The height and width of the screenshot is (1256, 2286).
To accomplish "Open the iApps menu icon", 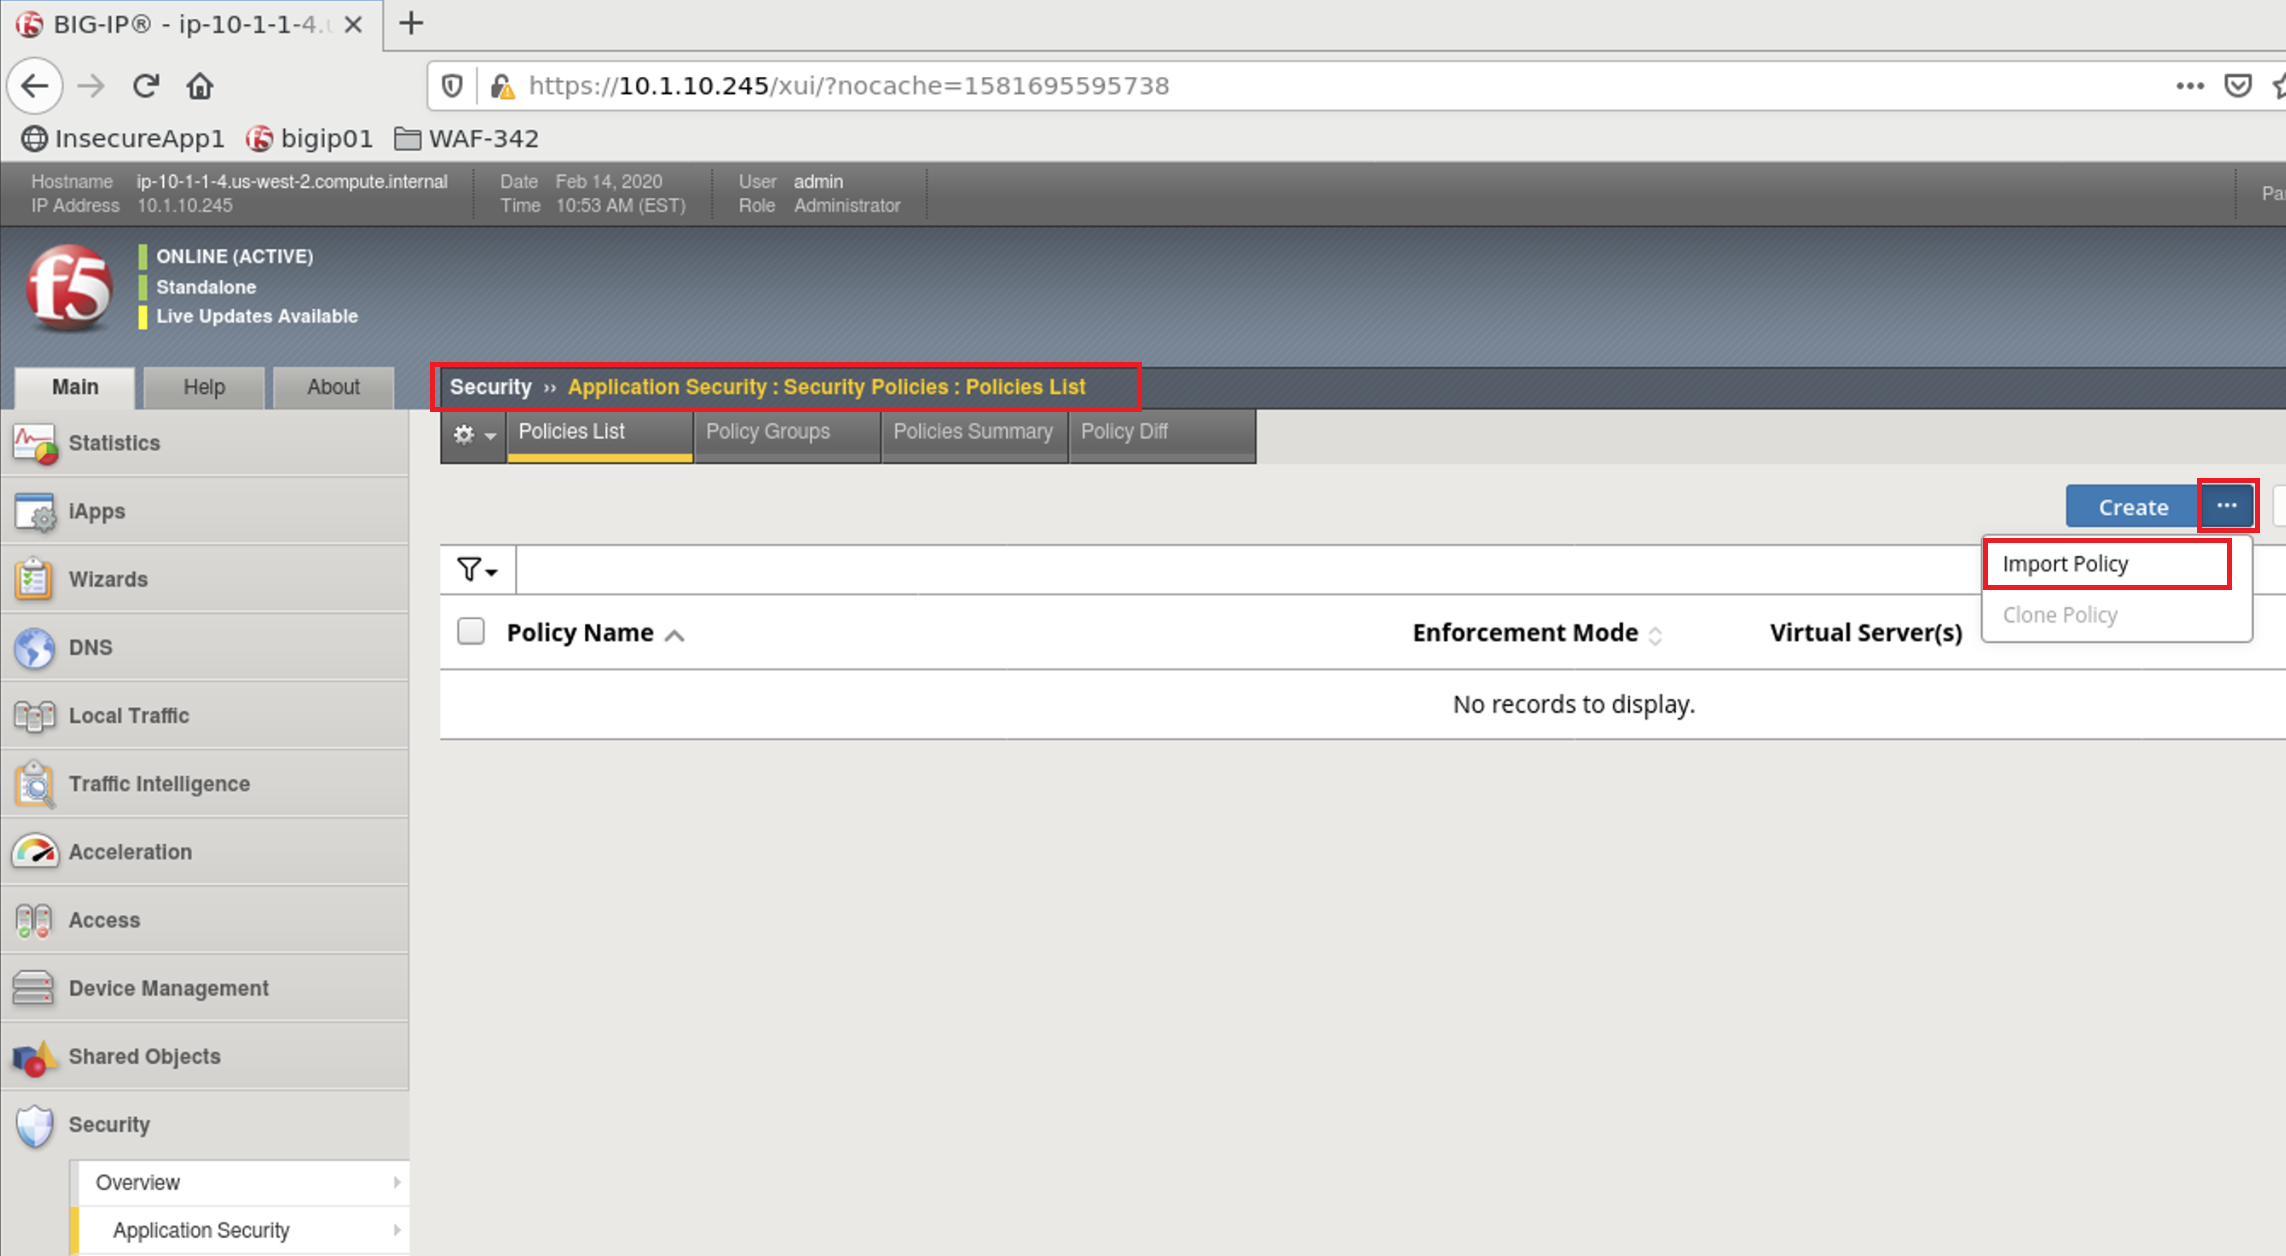I will click(35, 512).
